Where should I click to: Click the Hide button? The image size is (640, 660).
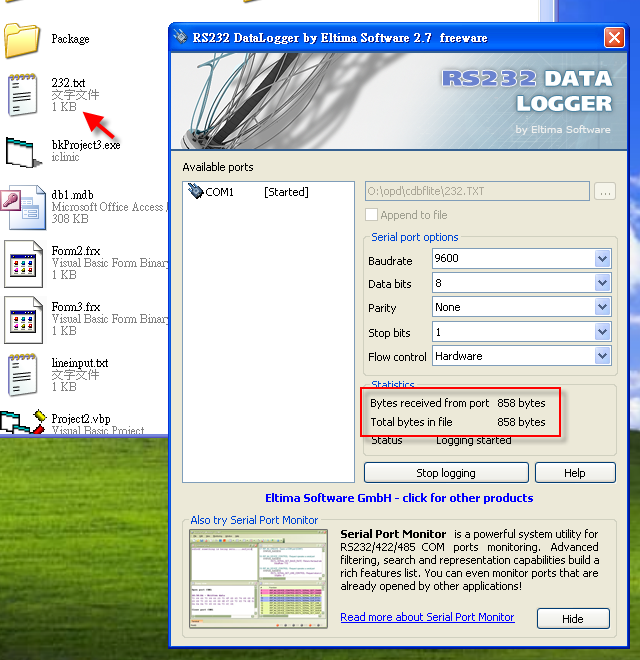573,619
